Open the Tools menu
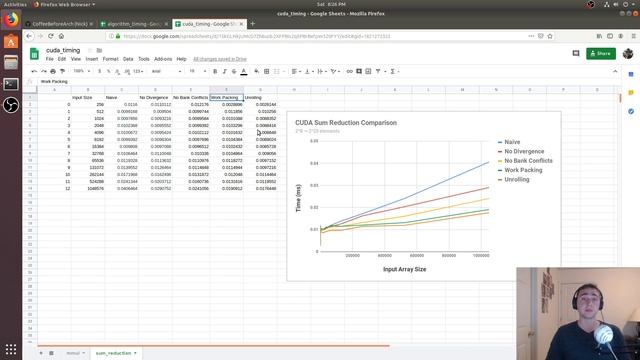Viewport: 640px width, 360px height. [144, 59]
